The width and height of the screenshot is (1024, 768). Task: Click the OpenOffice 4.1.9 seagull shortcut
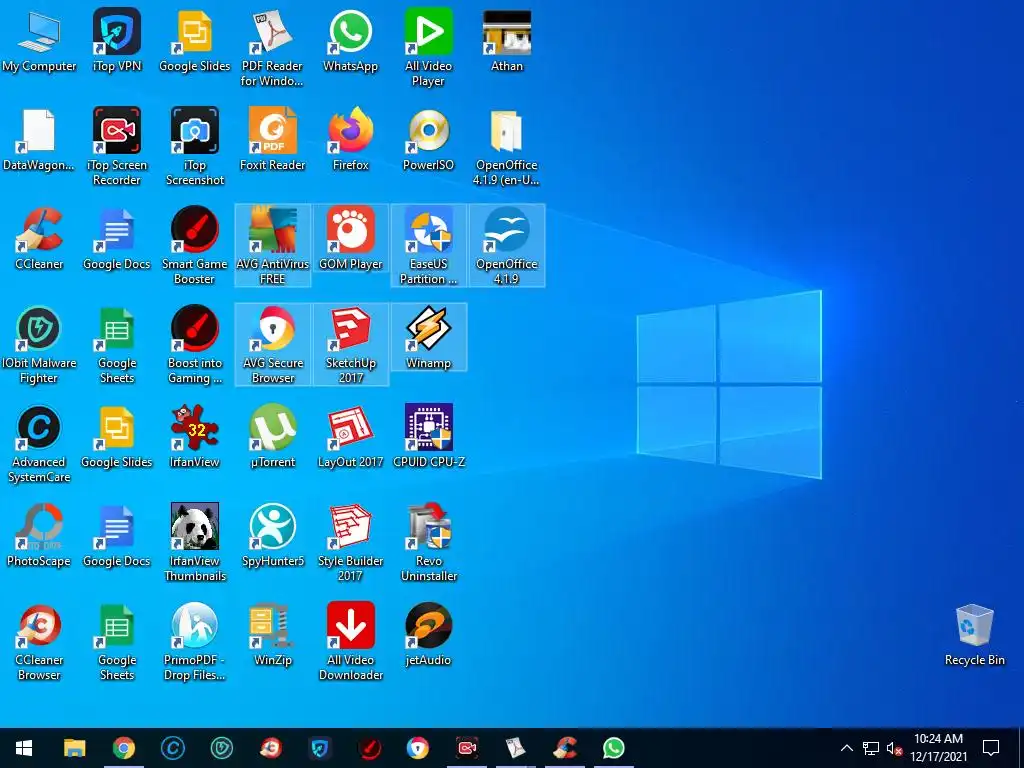click(x=507, y=247)
